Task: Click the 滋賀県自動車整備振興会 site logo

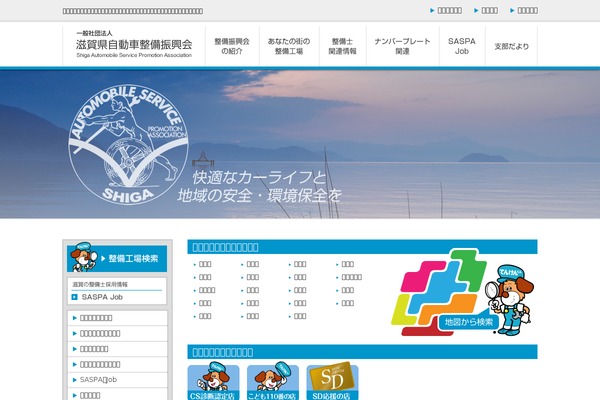Action: tap(134, 44)
